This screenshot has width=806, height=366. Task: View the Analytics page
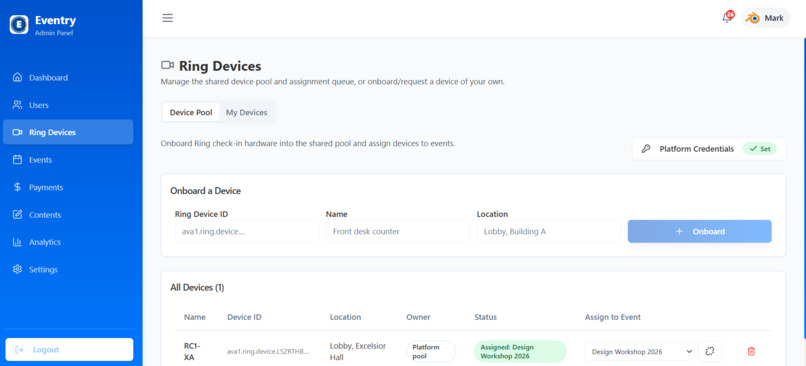(68, 242)
